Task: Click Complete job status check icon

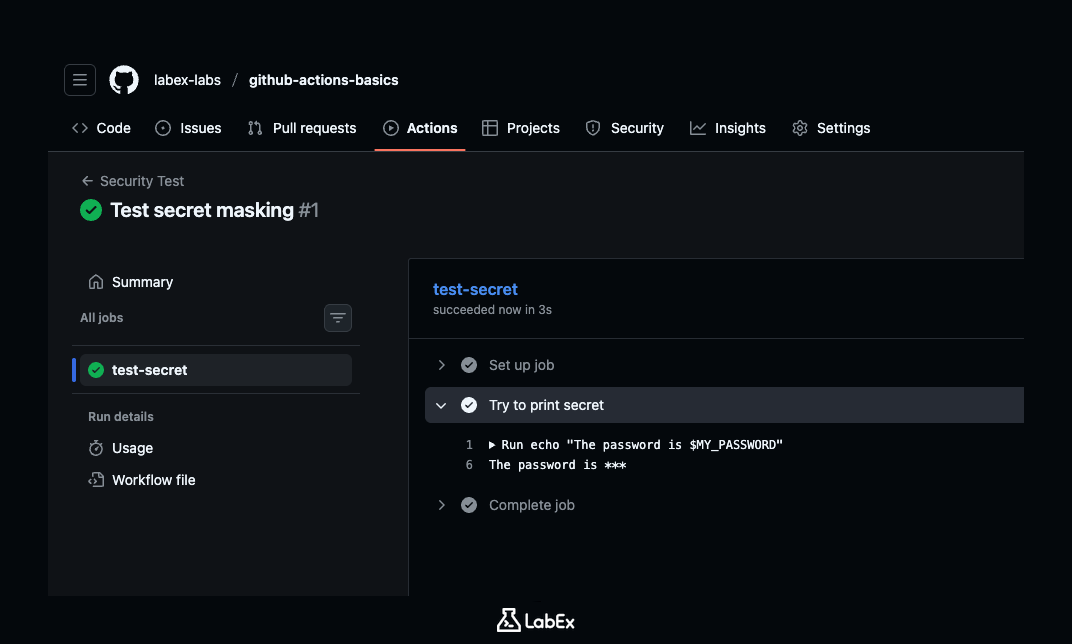Action: pos(469,505)
